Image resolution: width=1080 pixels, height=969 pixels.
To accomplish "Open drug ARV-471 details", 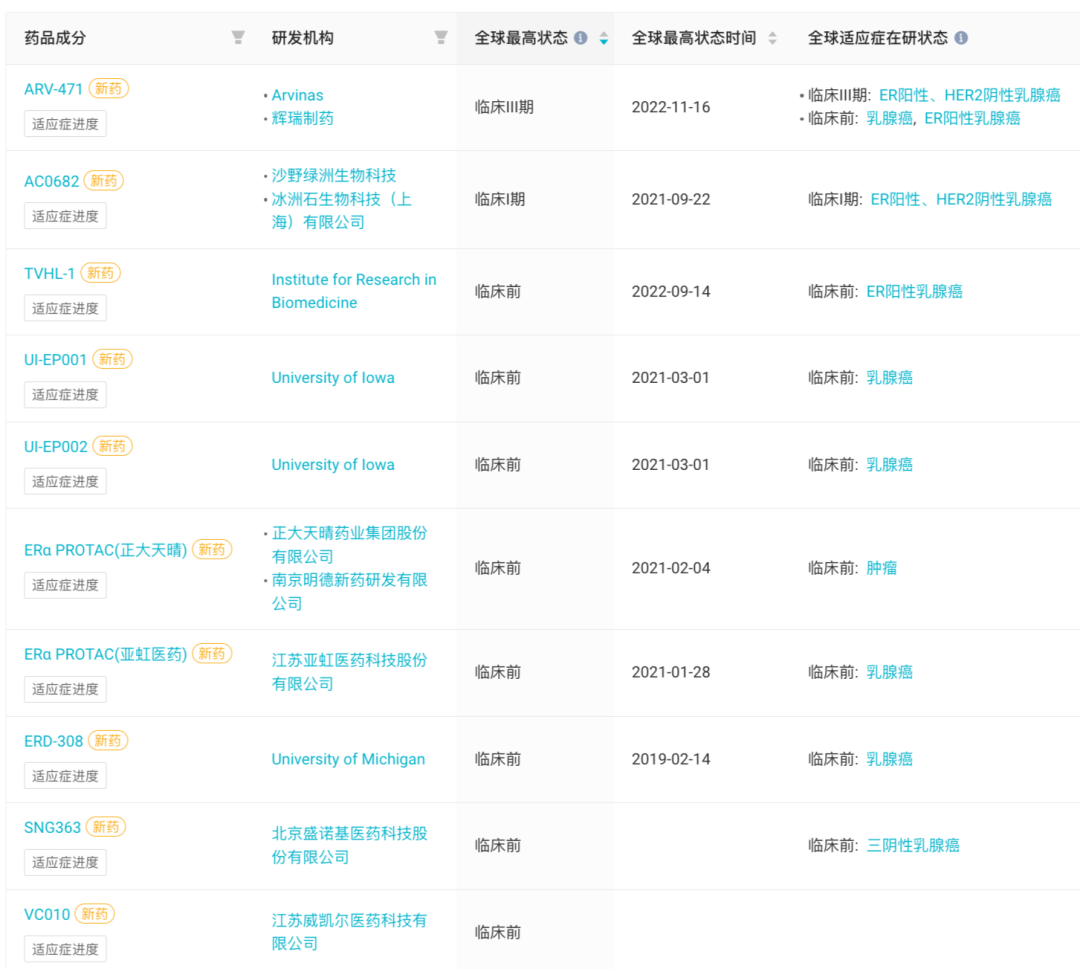I will (53, 89).
